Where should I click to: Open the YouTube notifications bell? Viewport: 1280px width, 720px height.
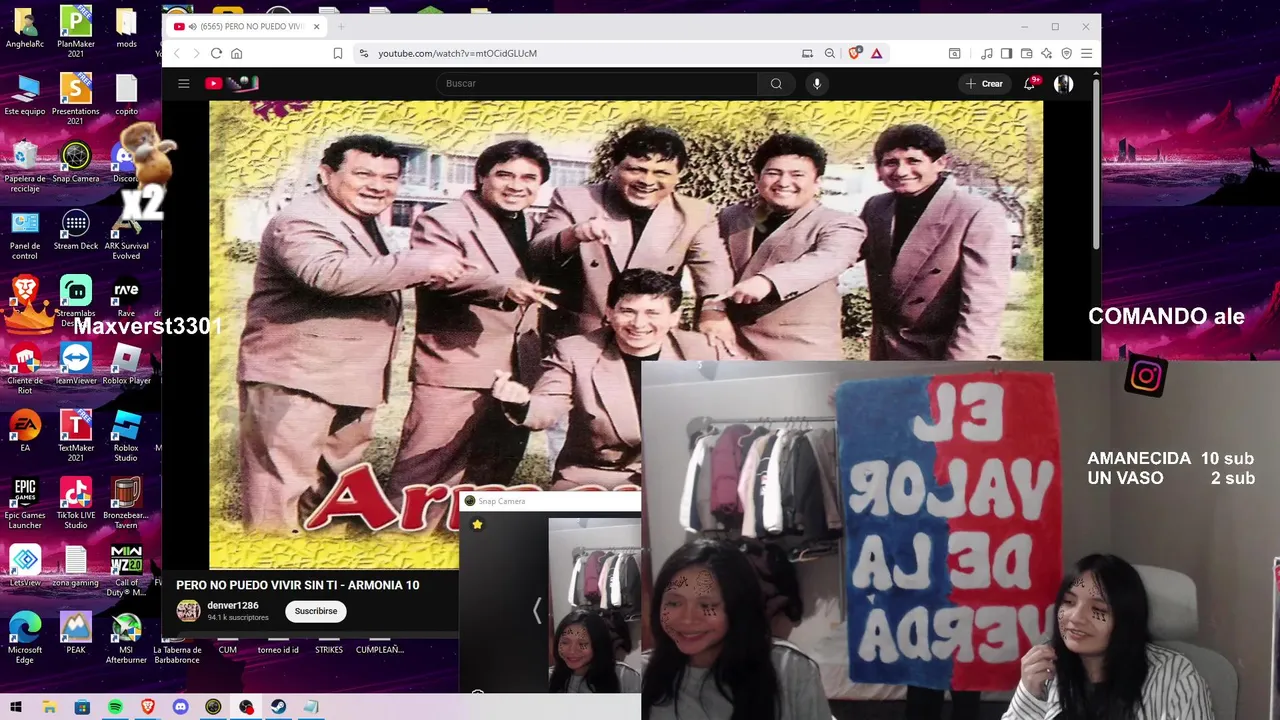(x=1030, y=84)
